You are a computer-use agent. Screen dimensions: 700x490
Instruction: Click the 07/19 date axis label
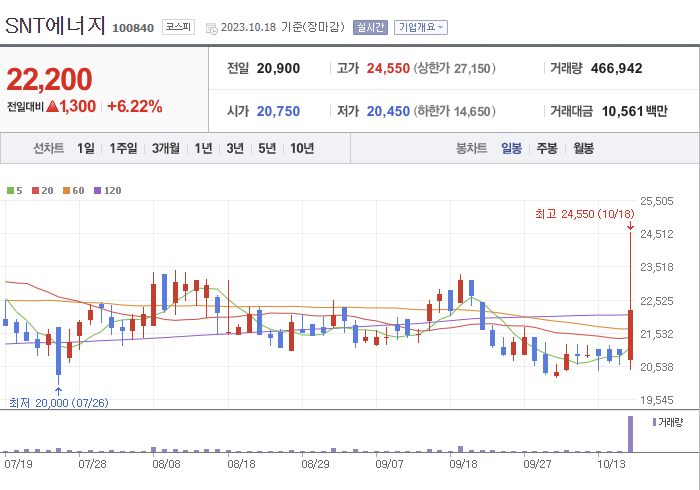click(18, 464)
